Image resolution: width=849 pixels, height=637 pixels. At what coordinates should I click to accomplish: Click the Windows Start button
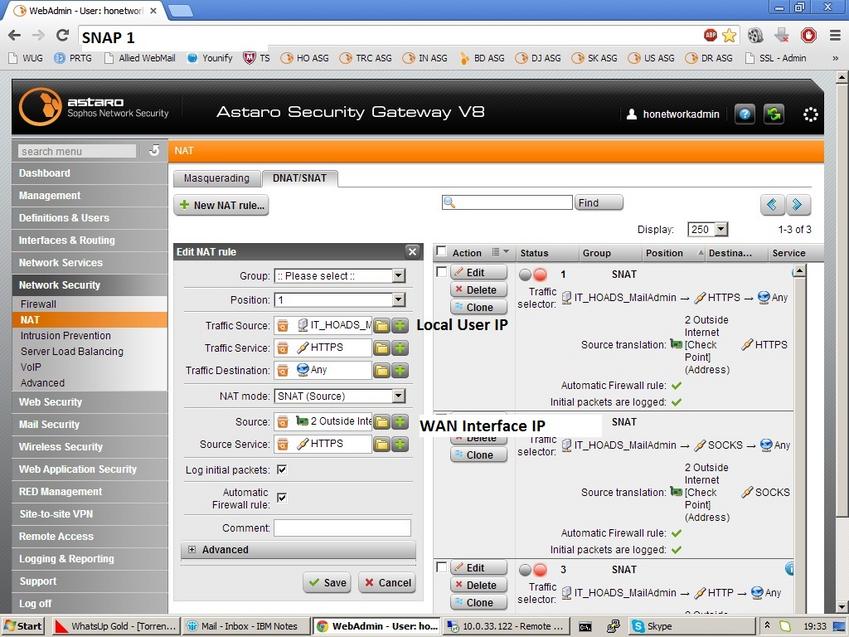(x=23, y=626)
